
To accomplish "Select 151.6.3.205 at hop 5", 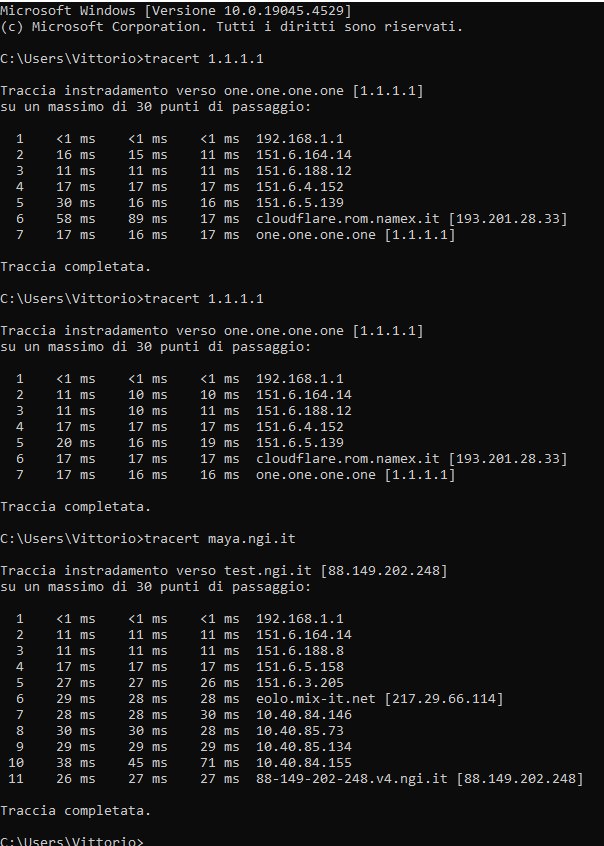I will point(300,683).
